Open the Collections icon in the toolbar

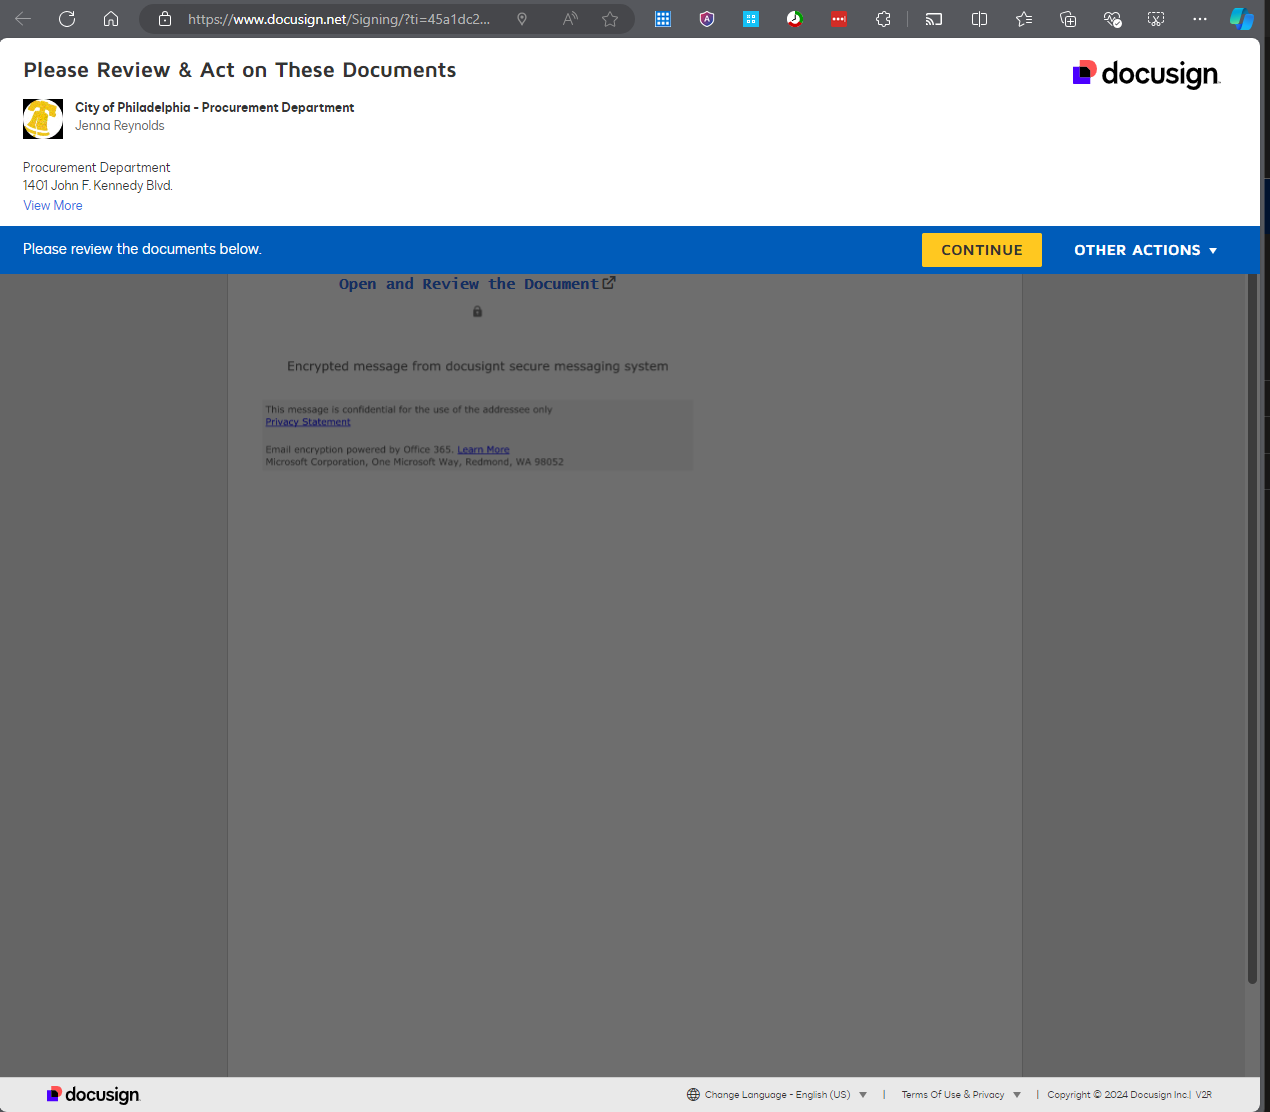1068,18
